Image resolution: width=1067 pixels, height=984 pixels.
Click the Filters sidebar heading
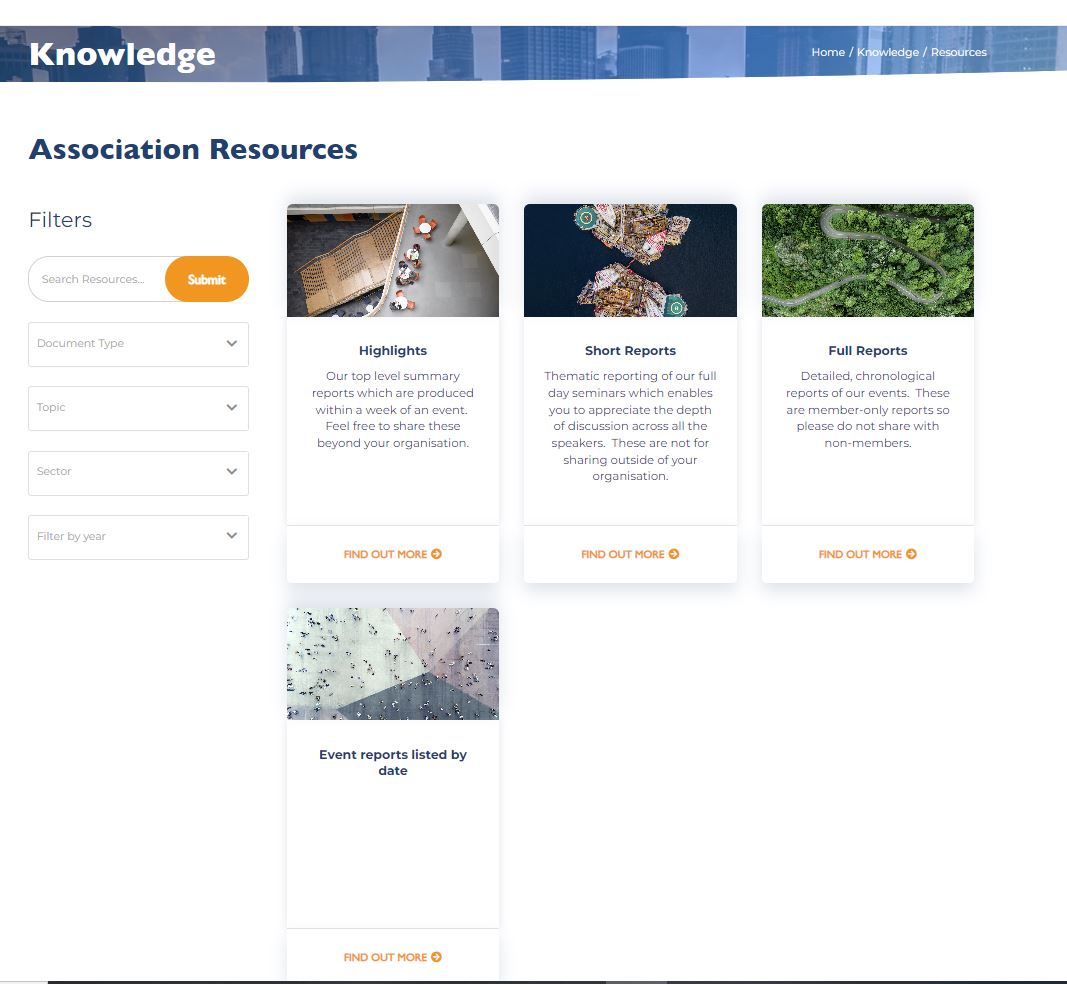[60, 220]
